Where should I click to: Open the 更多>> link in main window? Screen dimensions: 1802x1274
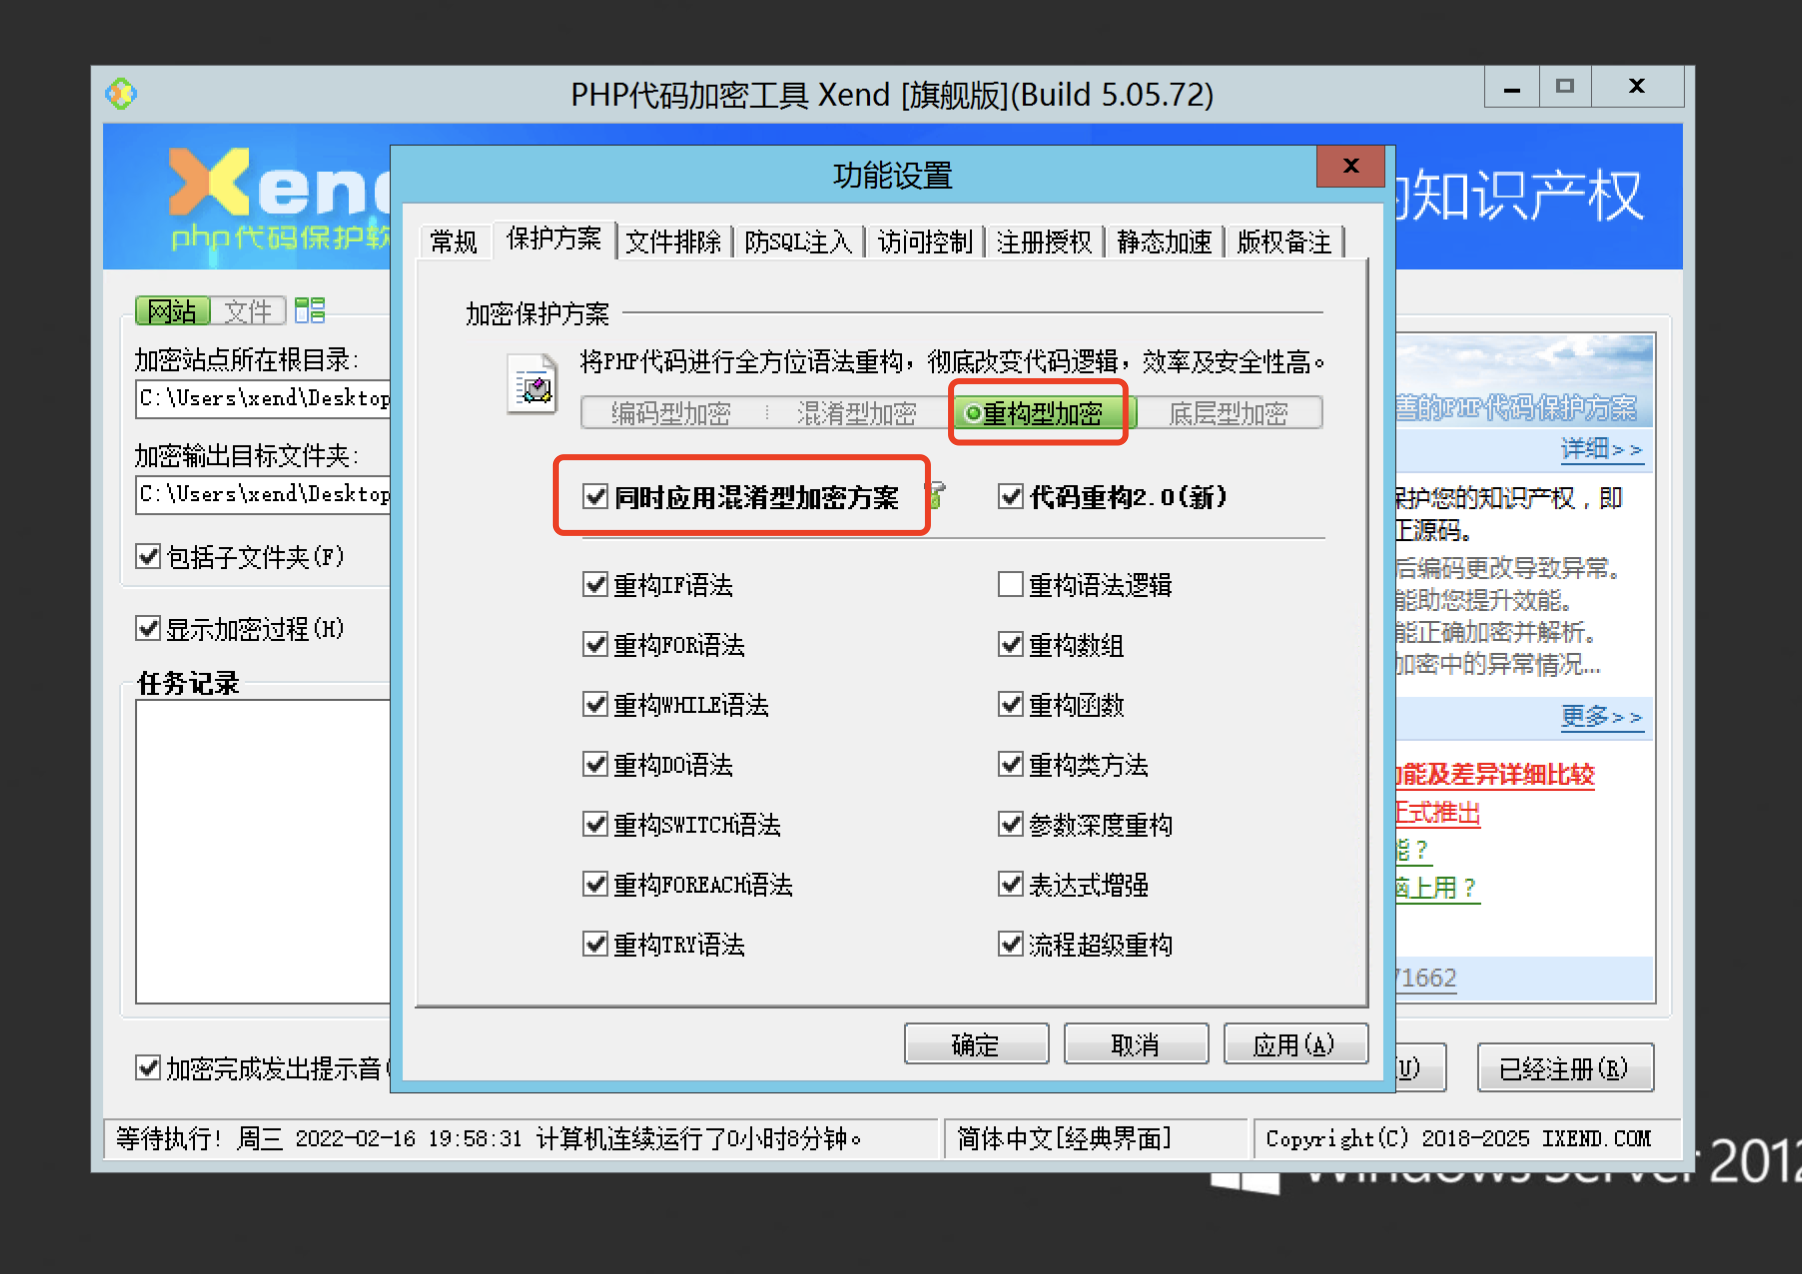[1602, 716]
